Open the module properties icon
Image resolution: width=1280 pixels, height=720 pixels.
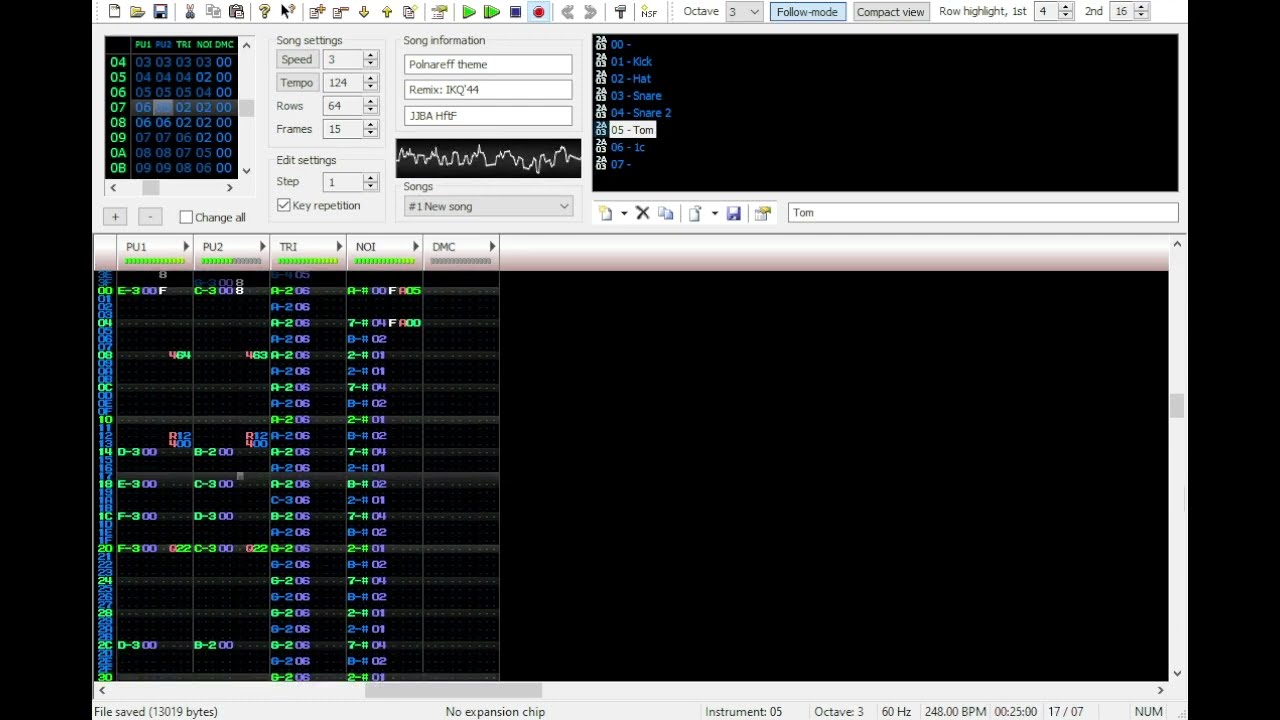[x=439, y=12]
